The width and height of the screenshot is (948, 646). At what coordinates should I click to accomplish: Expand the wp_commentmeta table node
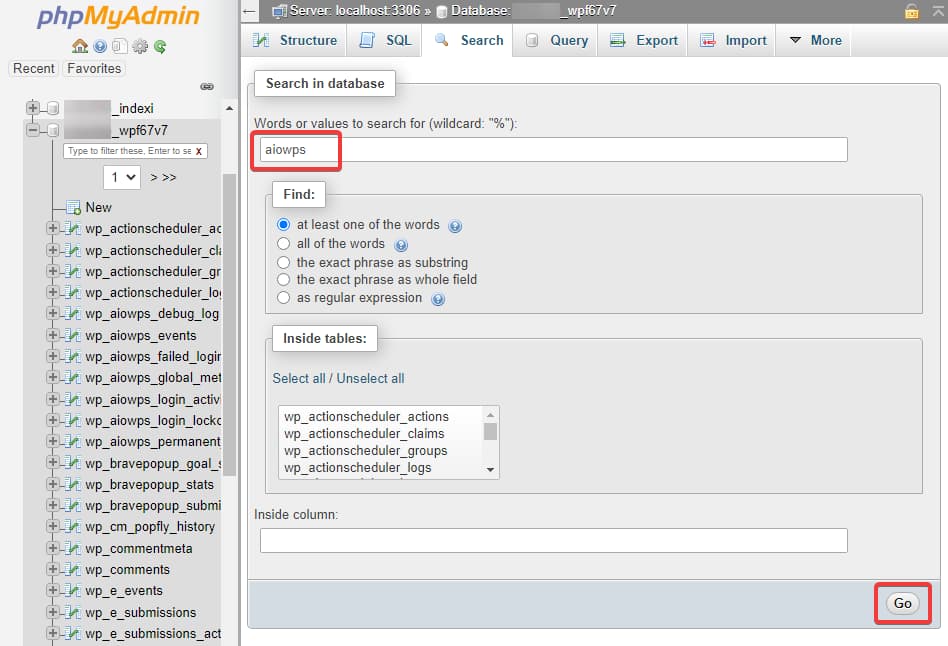(53, 548)
